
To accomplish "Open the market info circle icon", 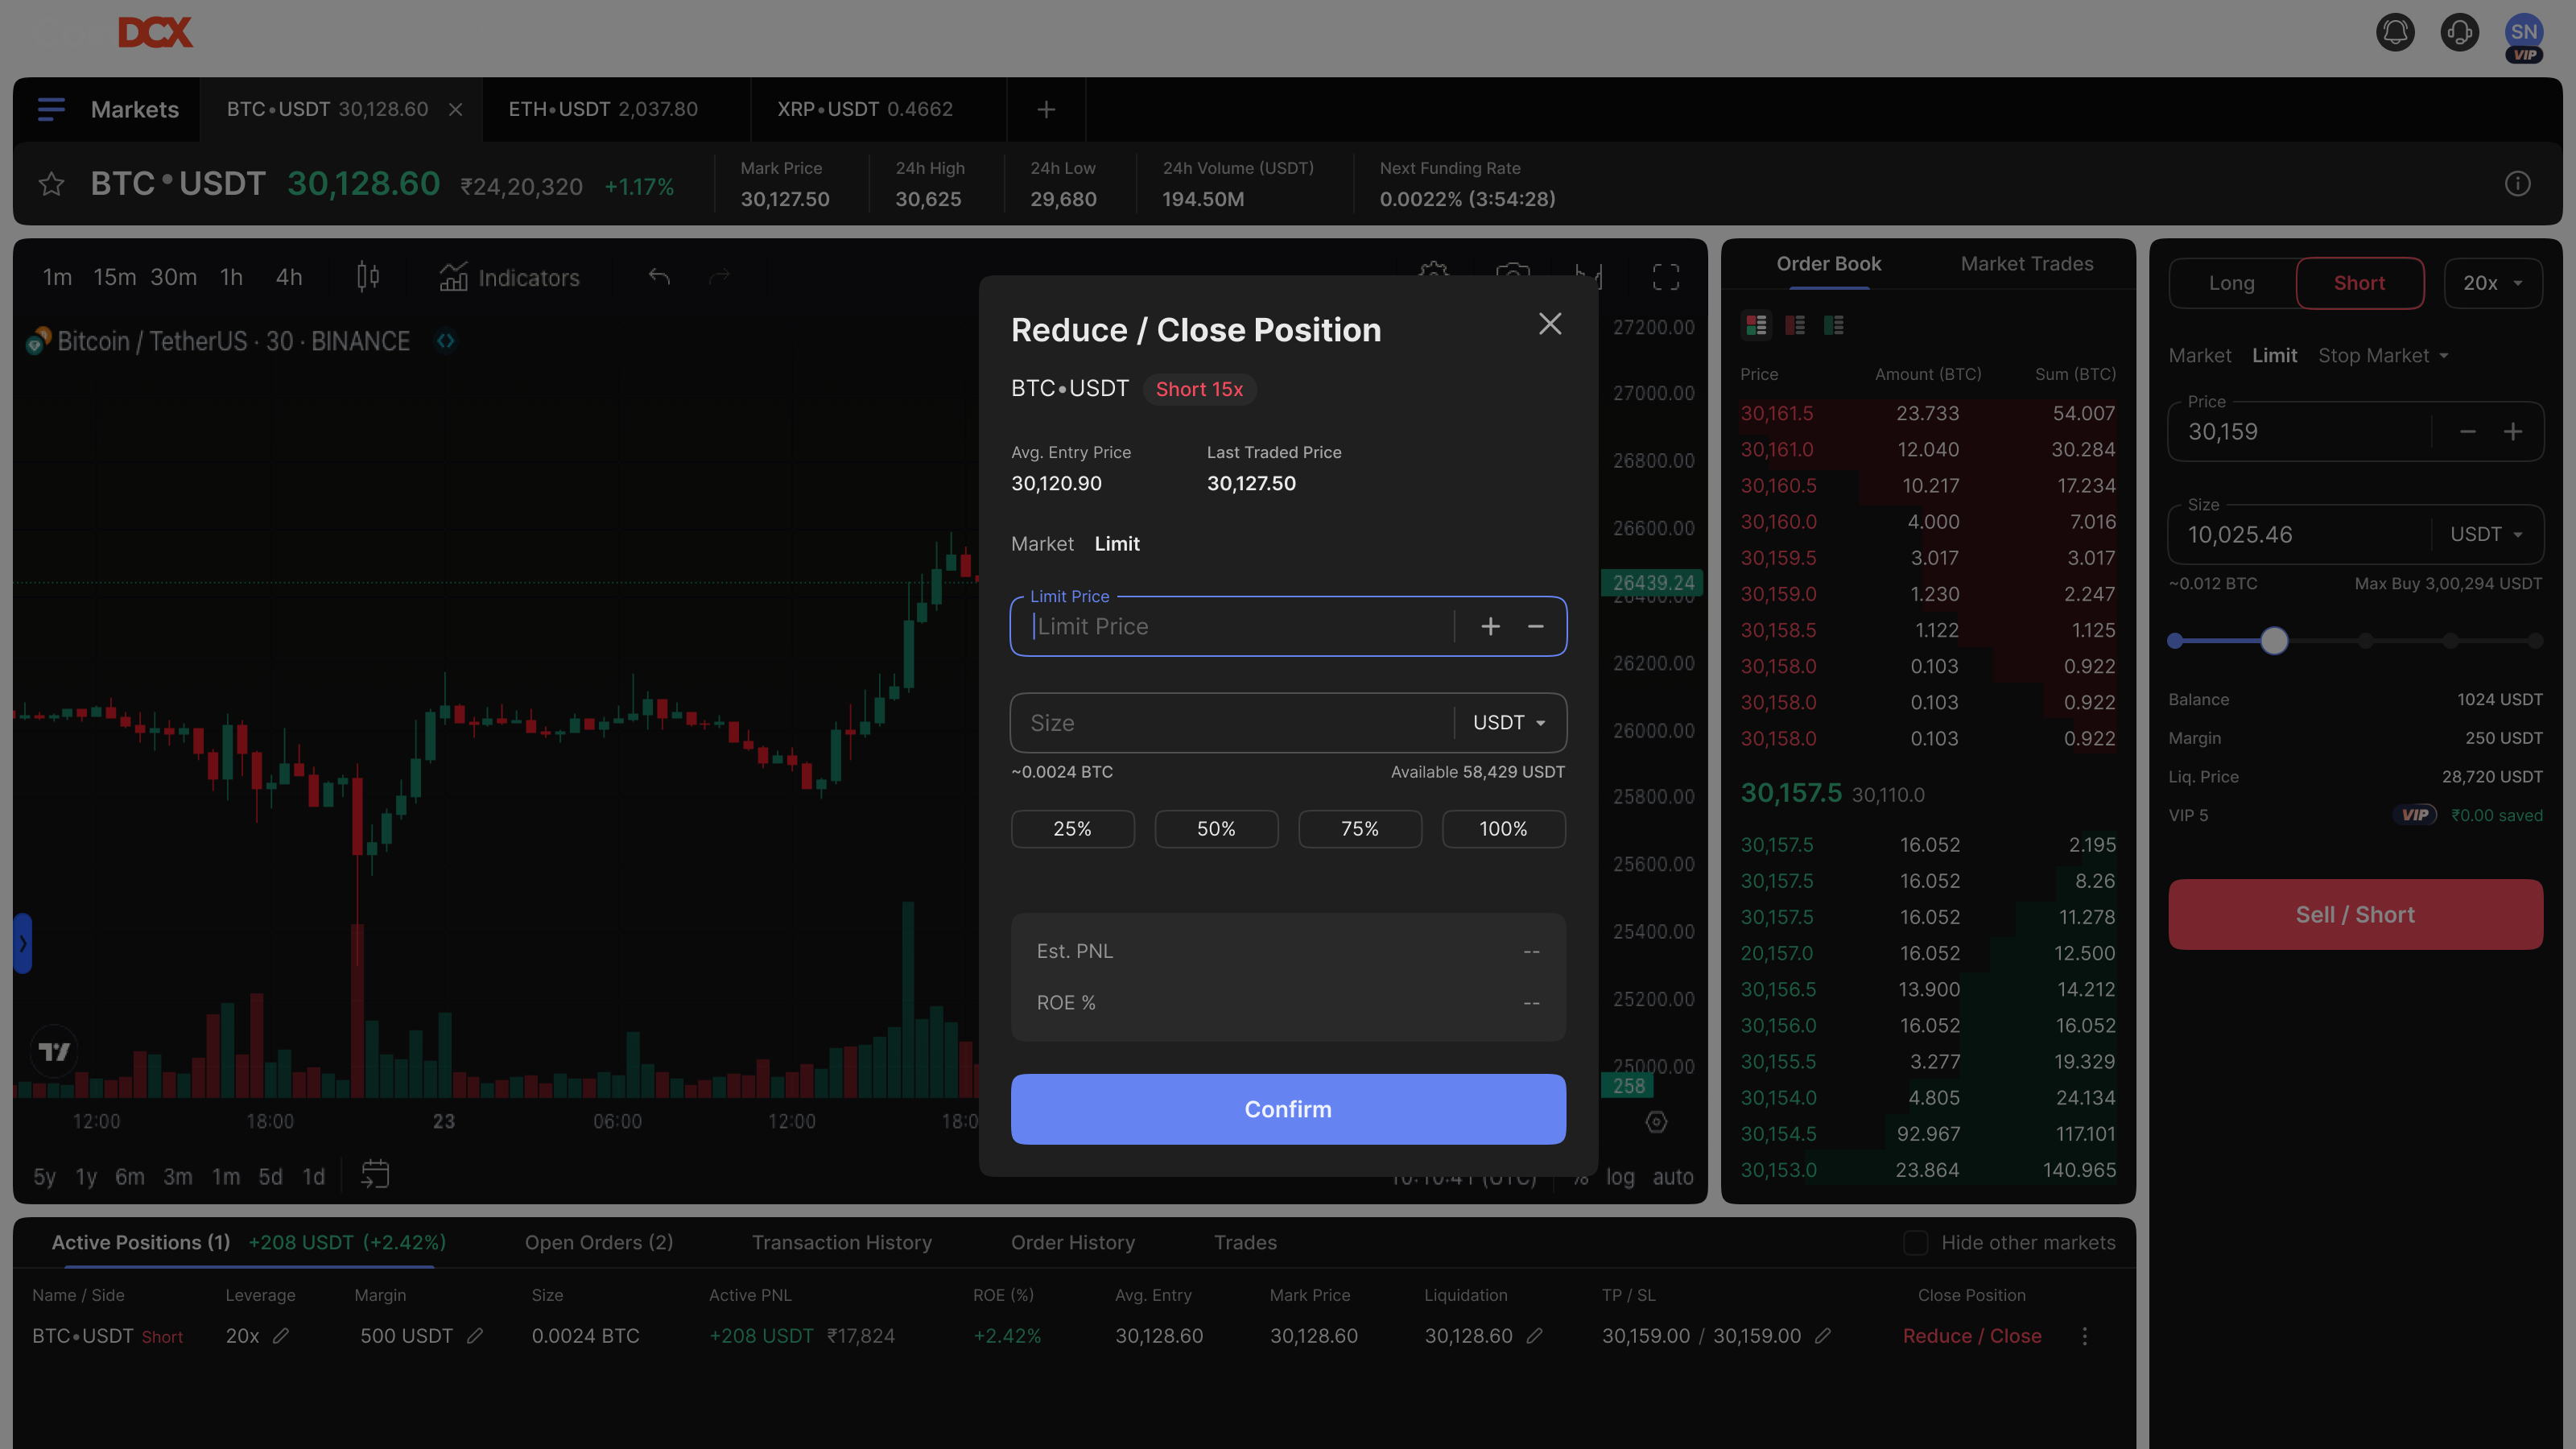I will pos(2517,184).
